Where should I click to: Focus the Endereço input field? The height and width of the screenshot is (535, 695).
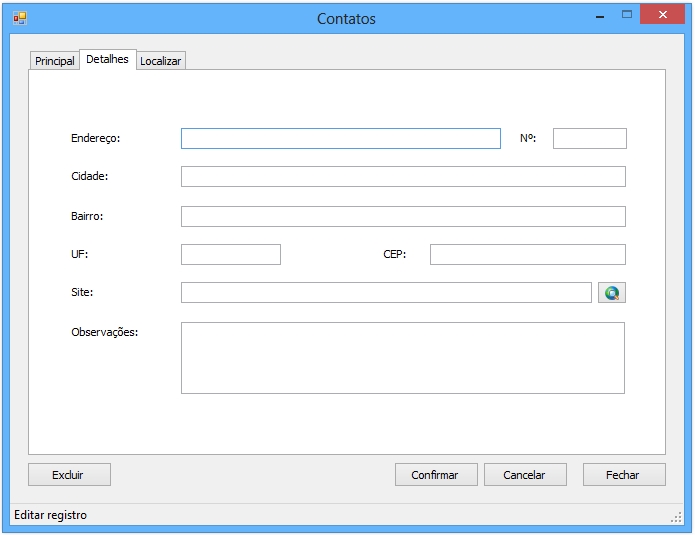(x=341, y=139)
